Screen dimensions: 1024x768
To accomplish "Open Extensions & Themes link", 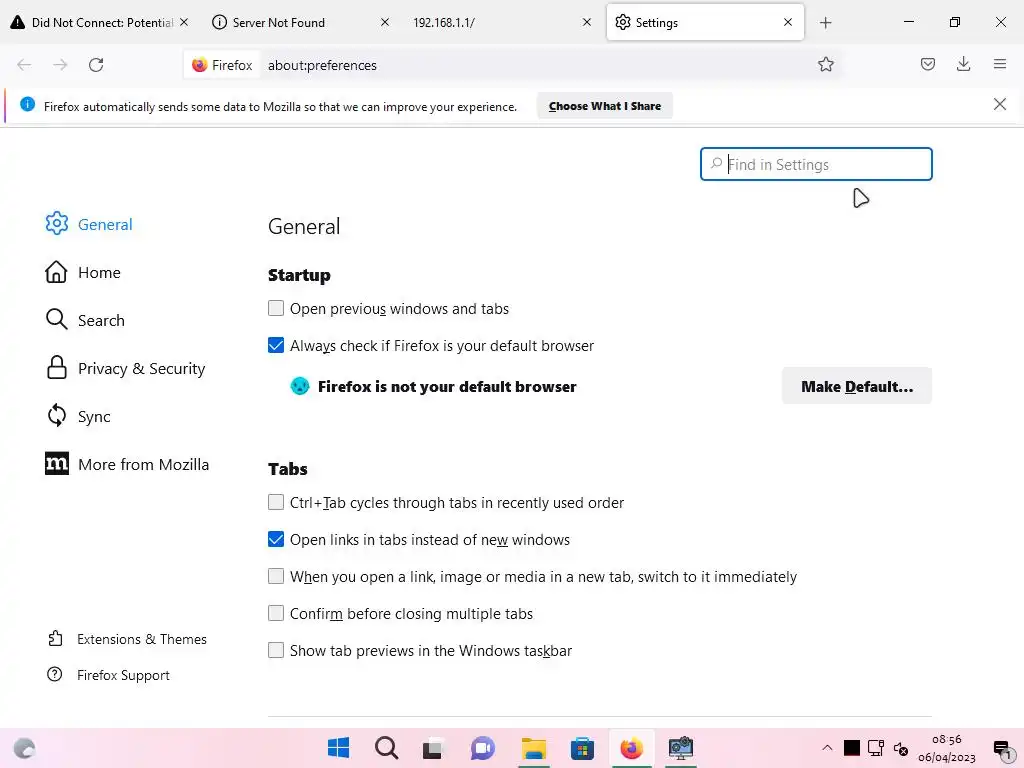I will coord(127,639).
